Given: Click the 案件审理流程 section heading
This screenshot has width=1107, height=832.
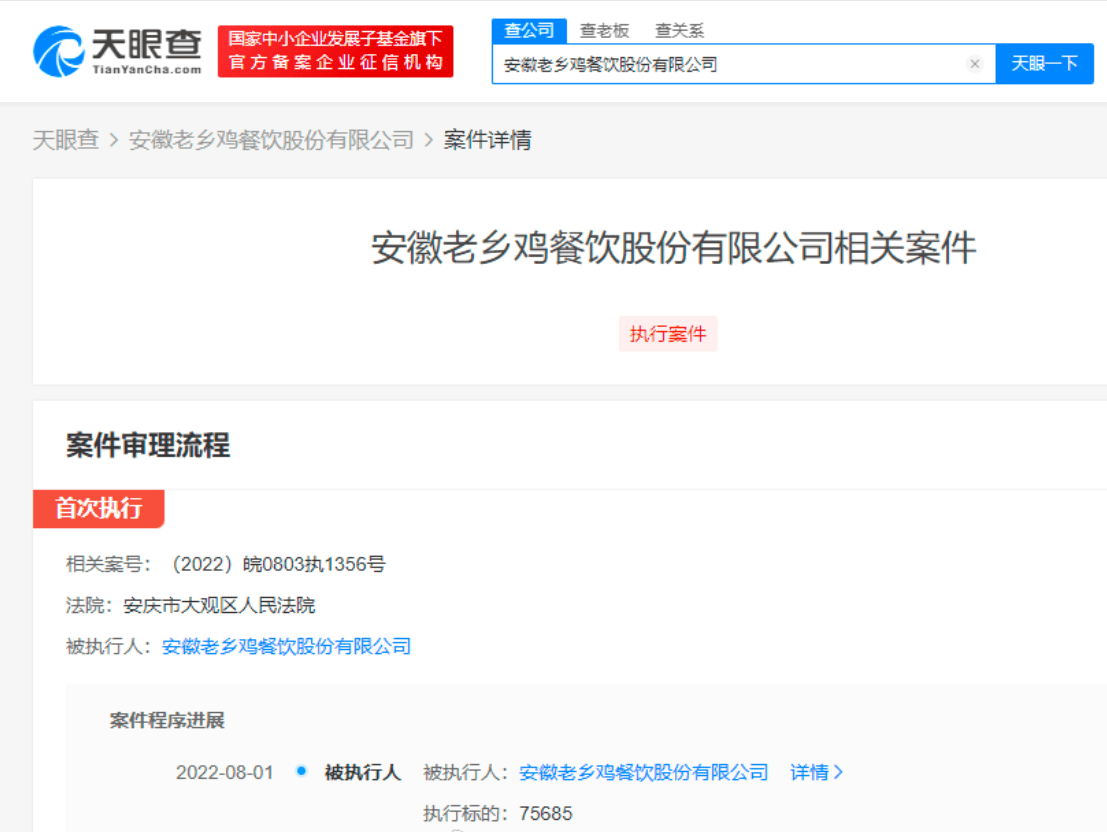Looking at the screenshot, I should coord(148,445).
